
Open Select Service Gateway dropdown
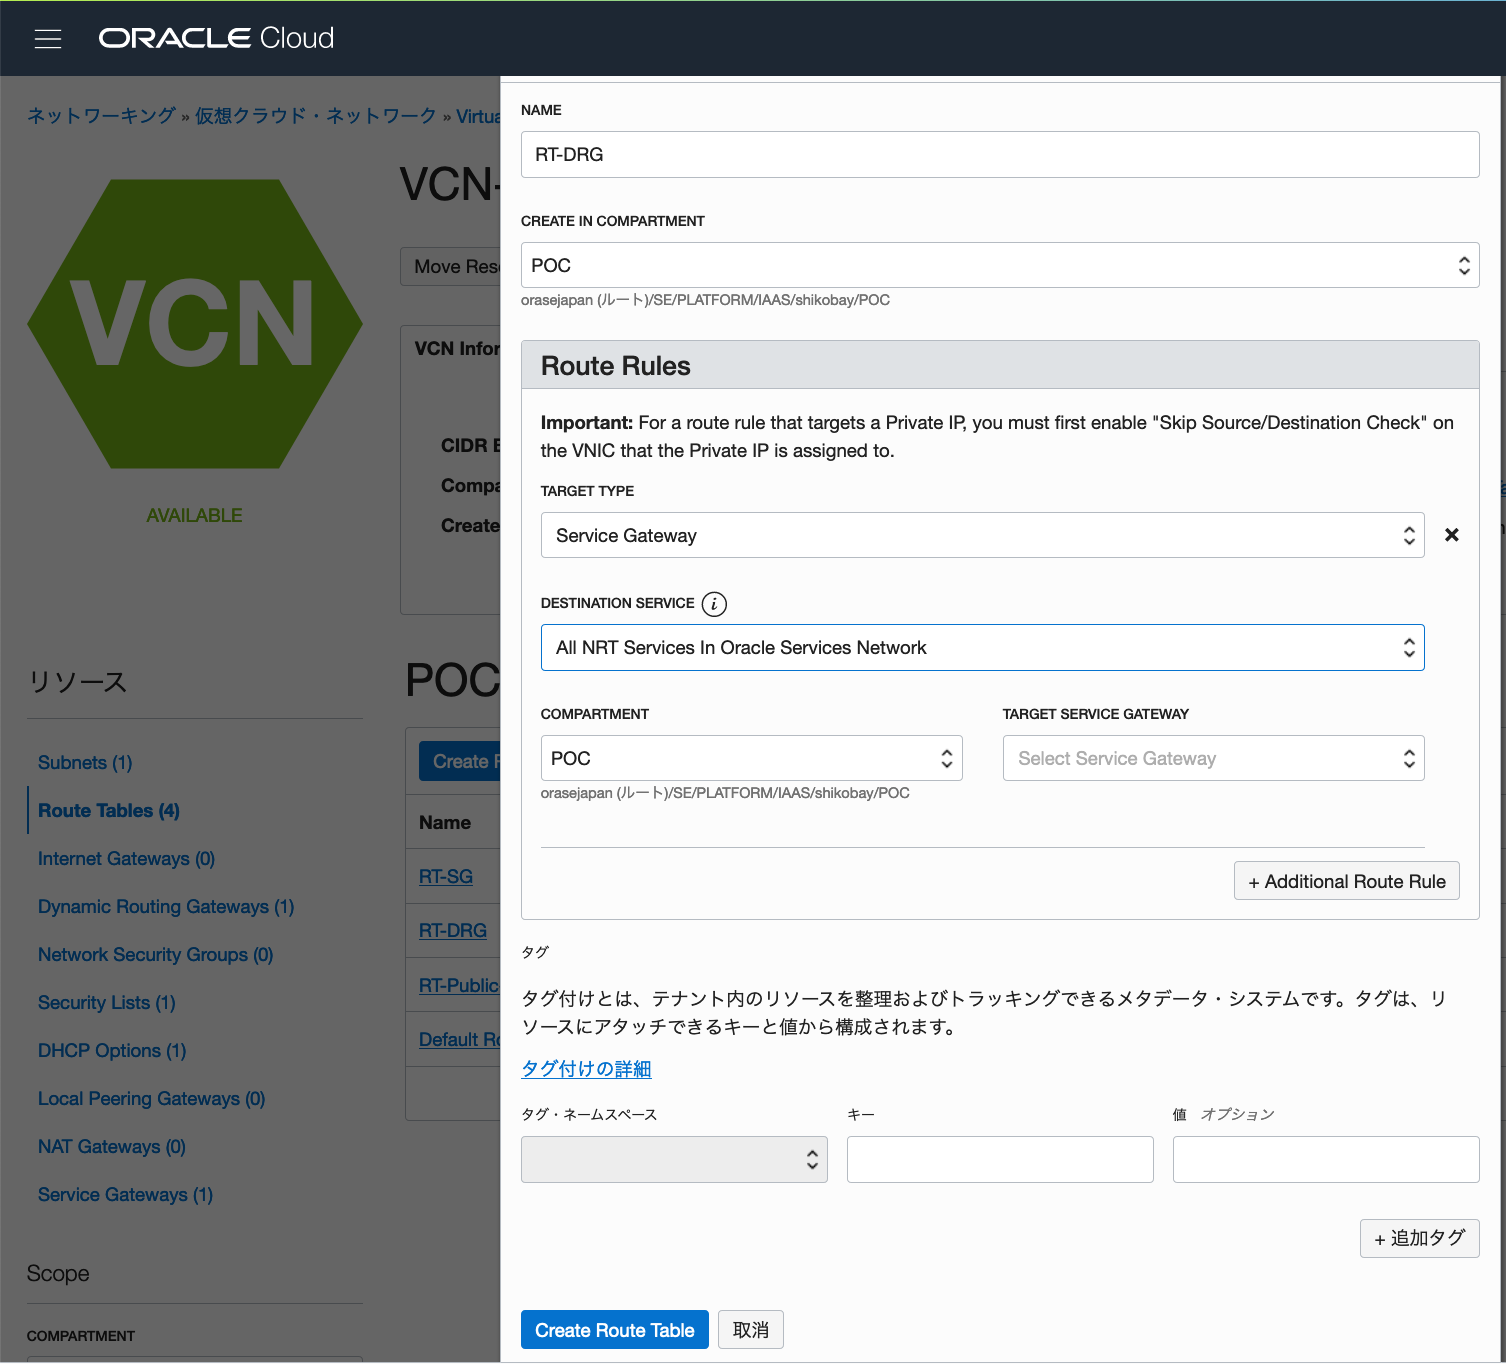pos(1214,759)
